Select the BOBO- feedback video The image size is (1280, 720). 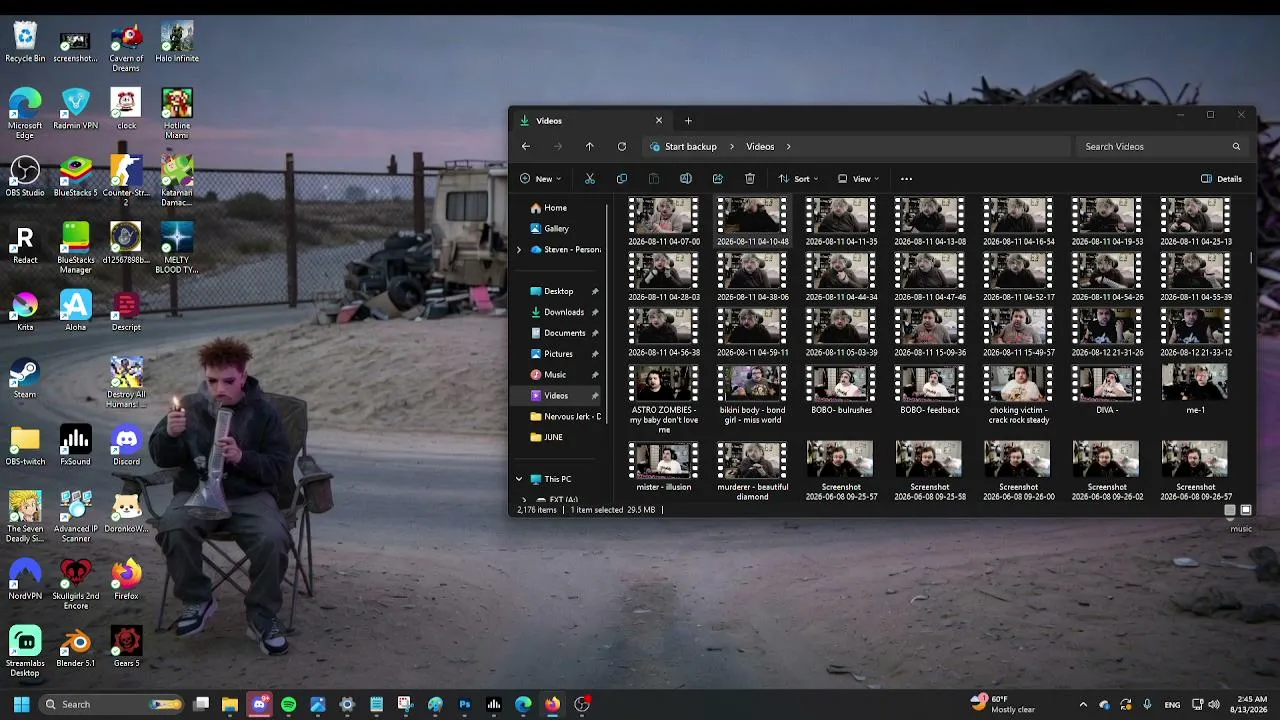[929, 390]
